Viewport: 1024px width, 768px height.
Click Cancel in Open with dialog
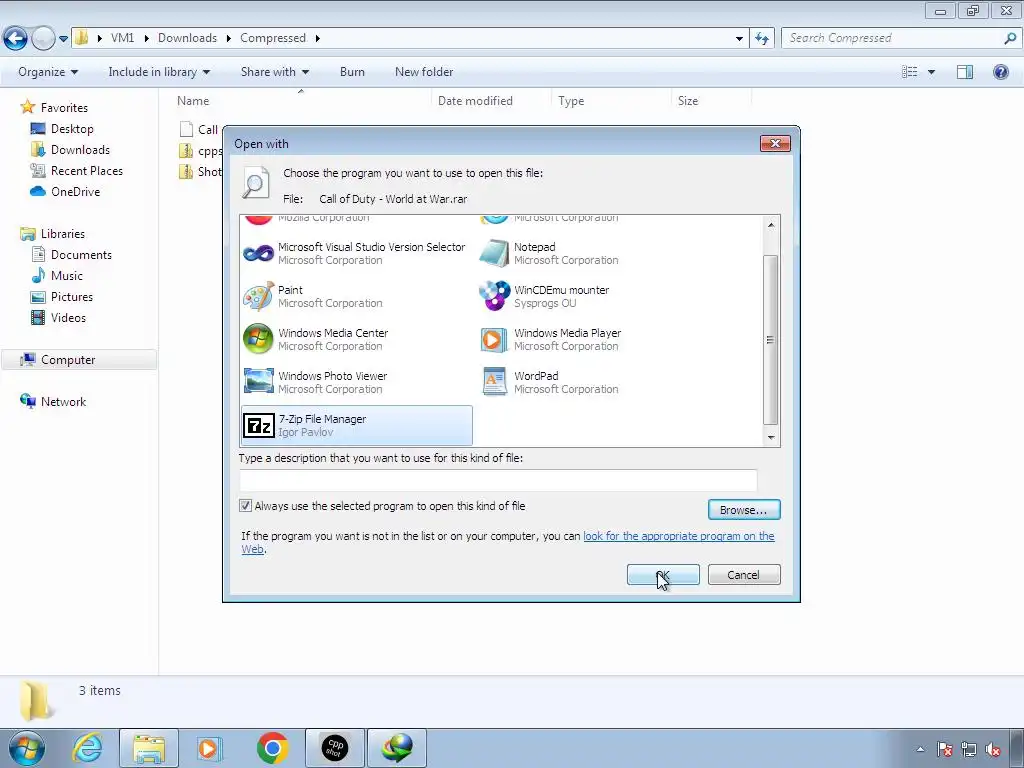[744, 575]
